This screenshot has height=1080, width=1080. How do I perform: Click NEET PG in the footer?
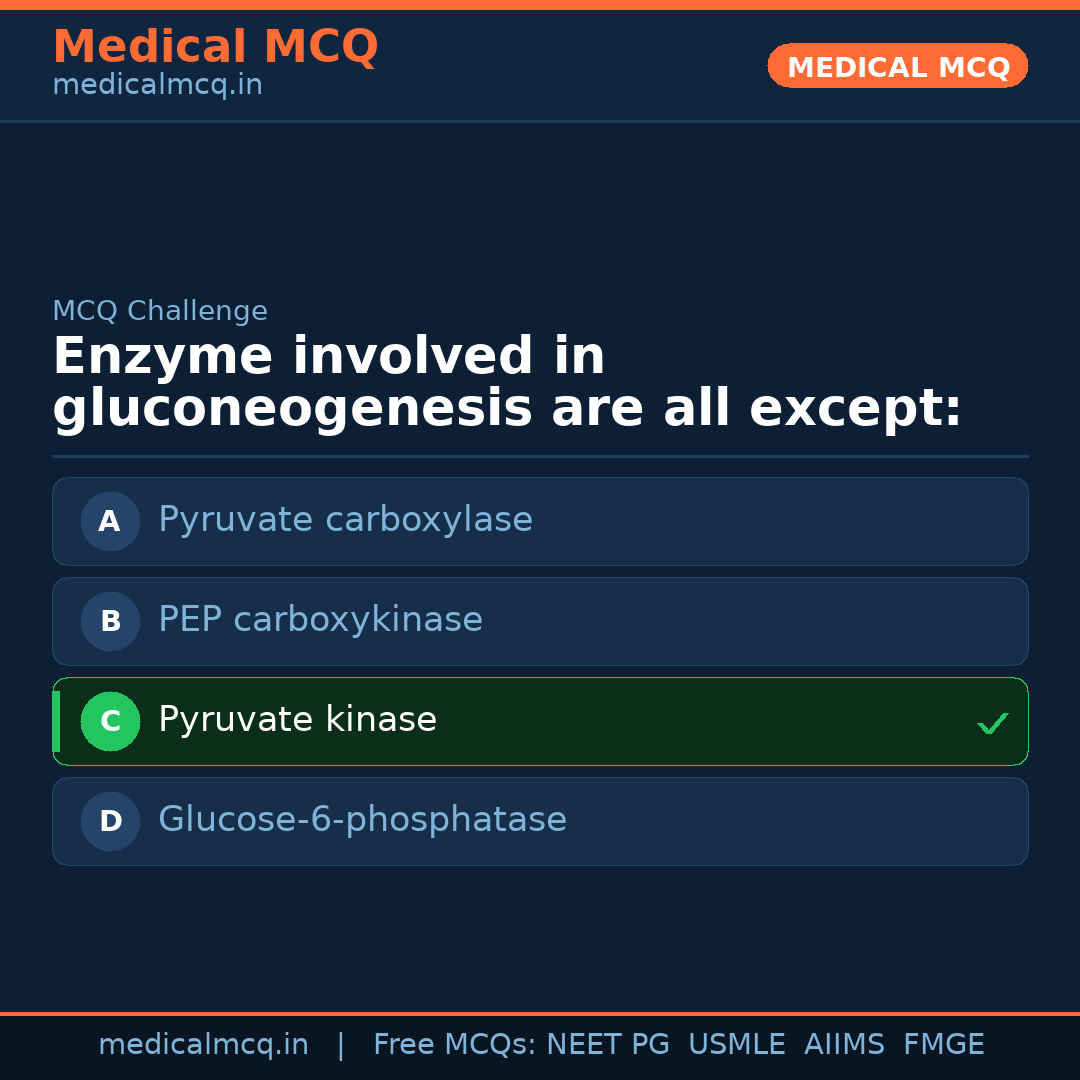pyautogui.click(x=608, y=1045)
